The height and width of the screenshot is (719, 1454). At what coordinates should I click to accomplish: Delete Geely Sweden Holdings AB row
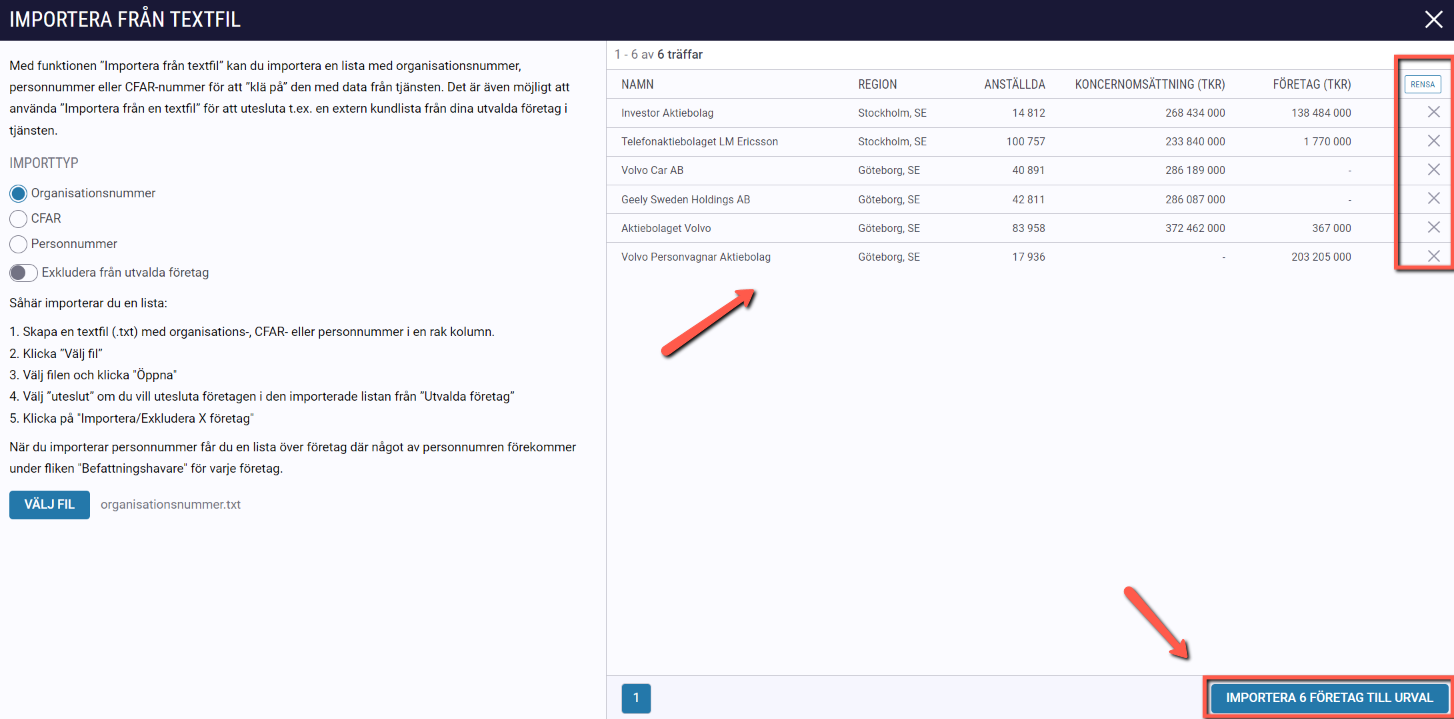click(x=1433, y=199)
